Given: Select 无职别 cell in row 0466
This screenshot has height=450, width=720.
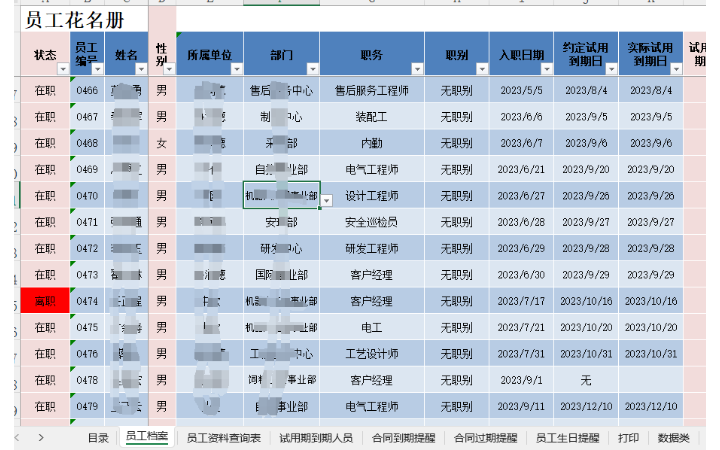Looking at the screenshot, I should tap(457, 90).
